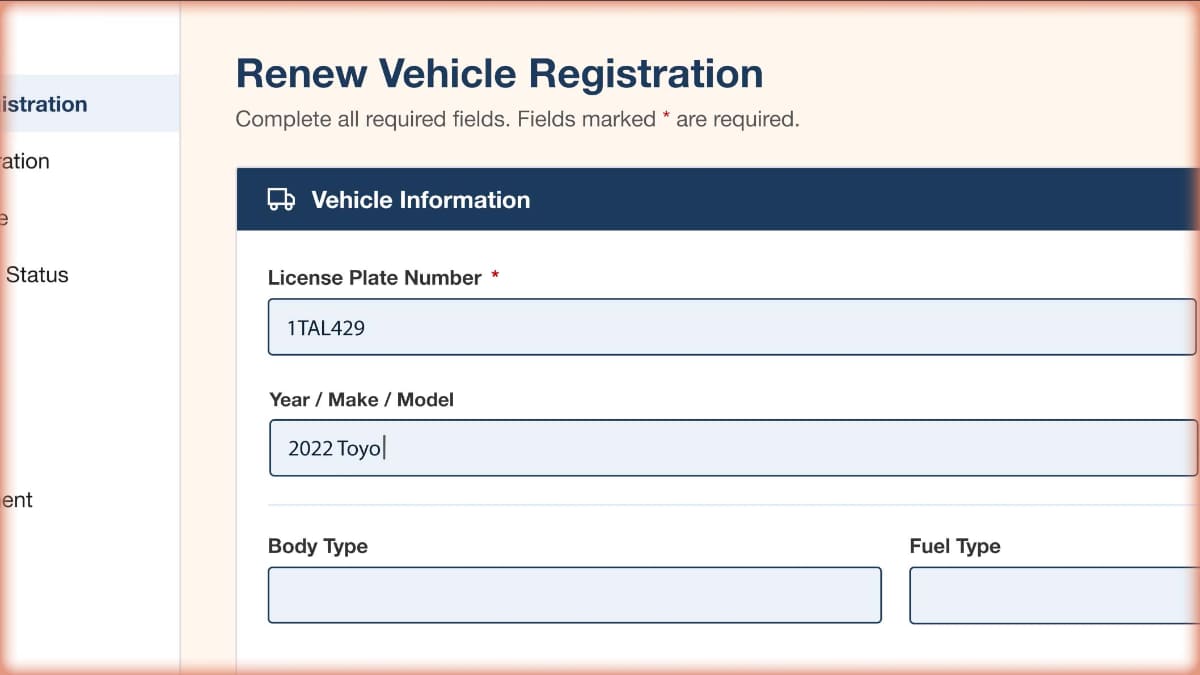
Task: Select the highlighted sidebar item ending in "istration"
Action: point(45,104)
